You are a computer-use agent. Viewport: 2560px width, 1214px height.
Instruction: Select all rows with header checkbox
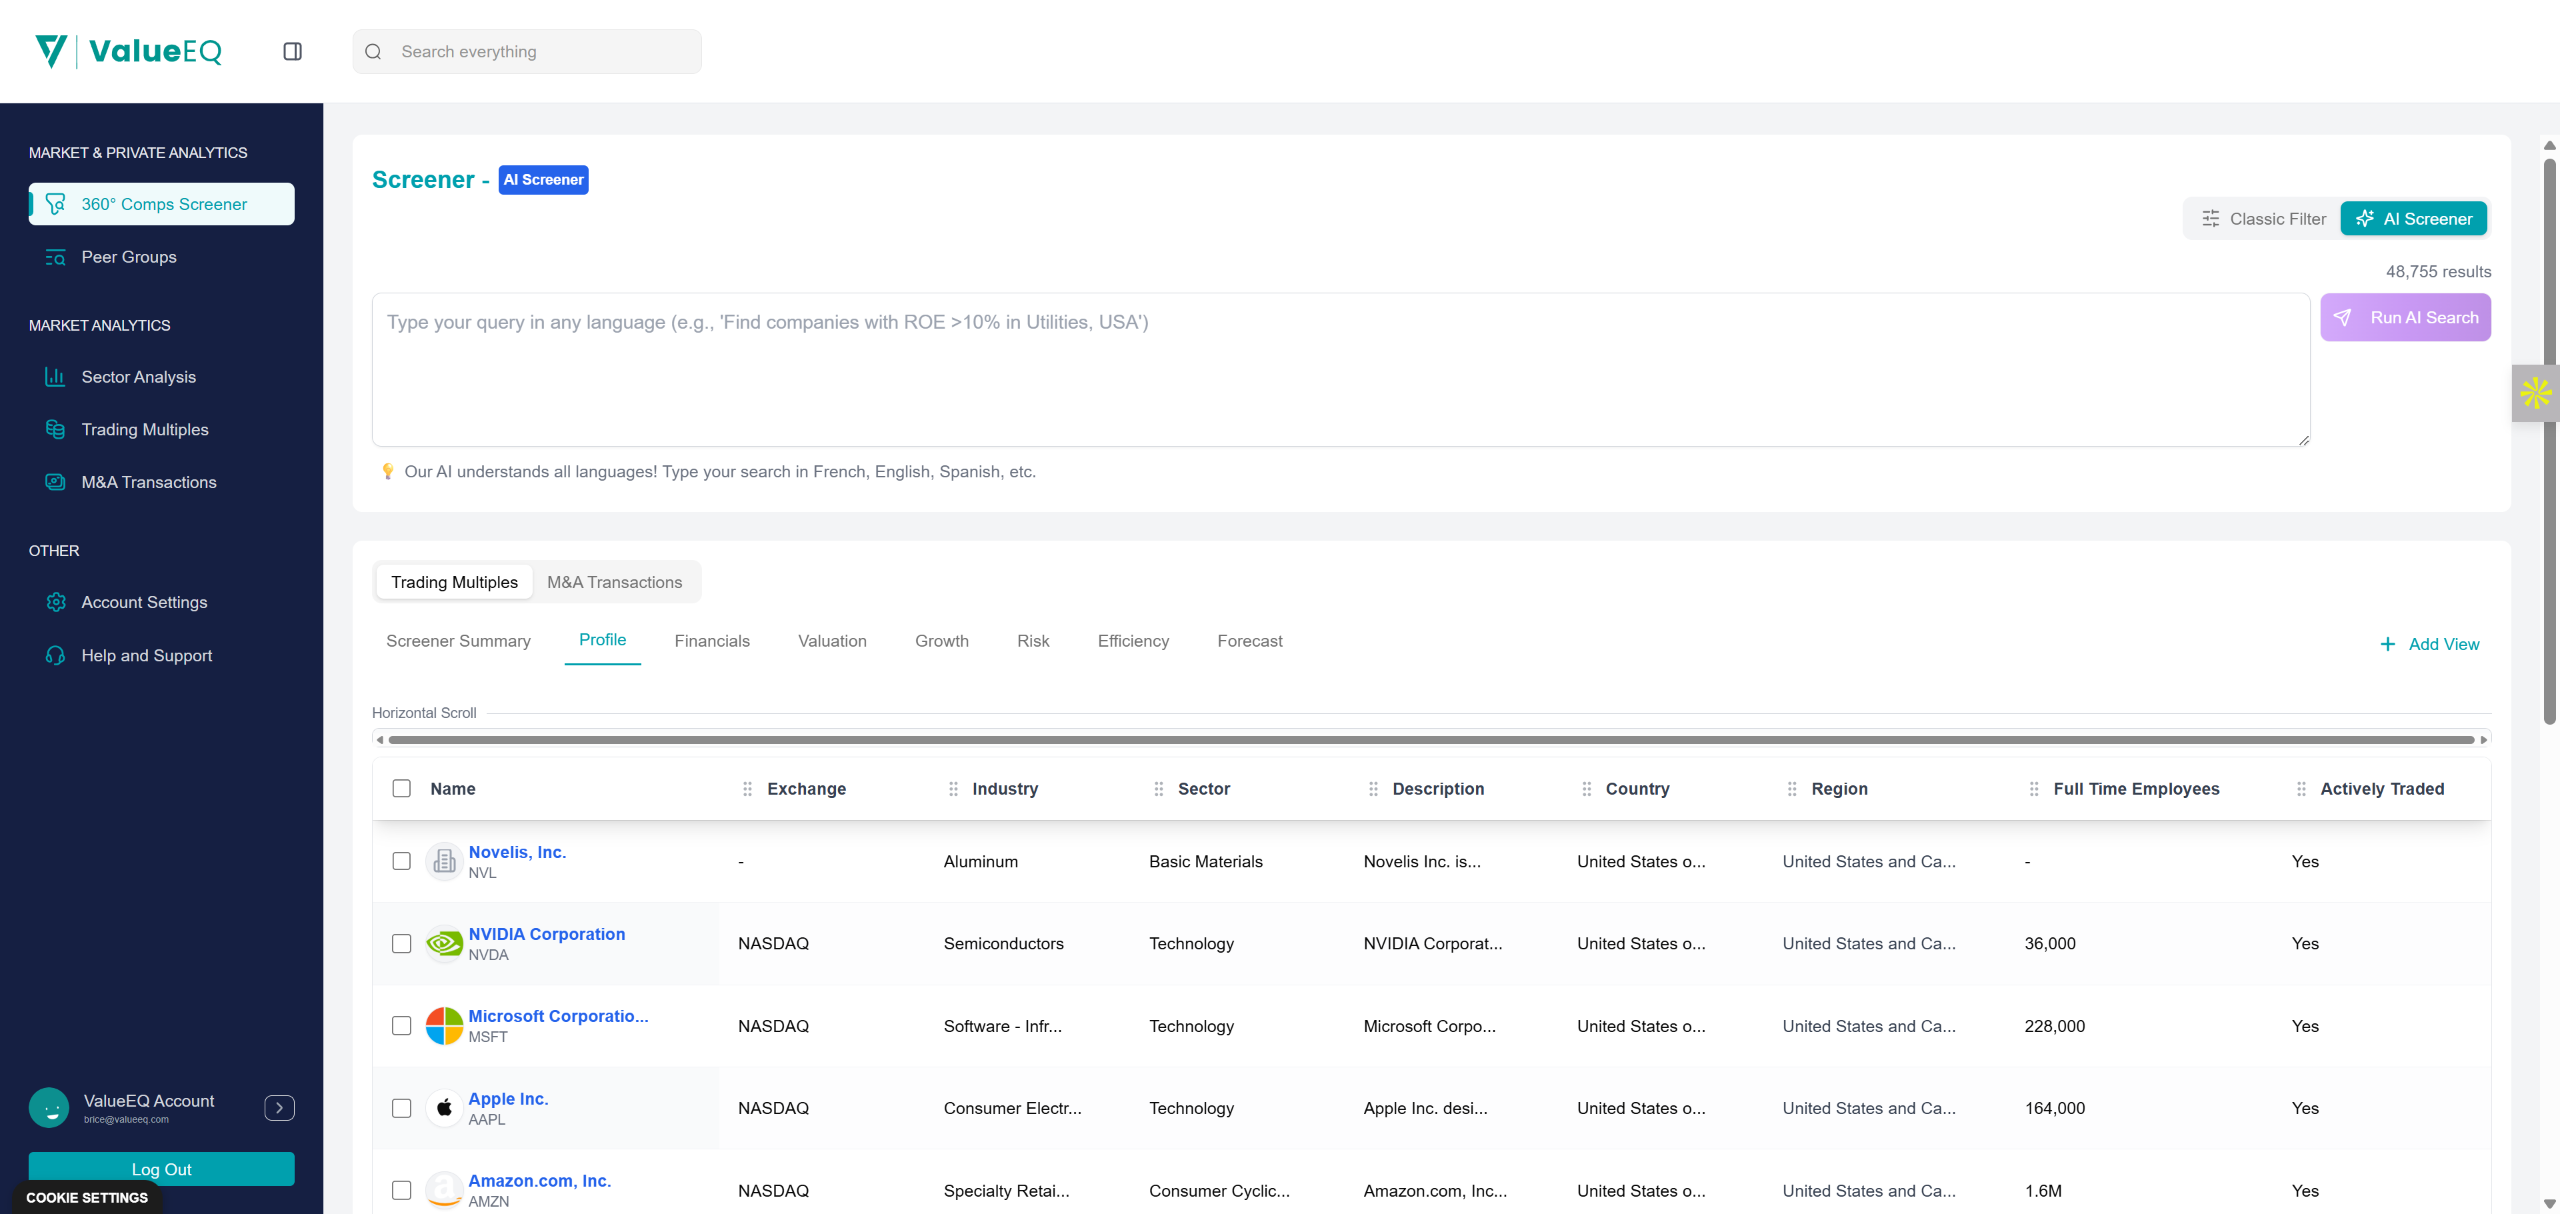click(x=402, y=788)
